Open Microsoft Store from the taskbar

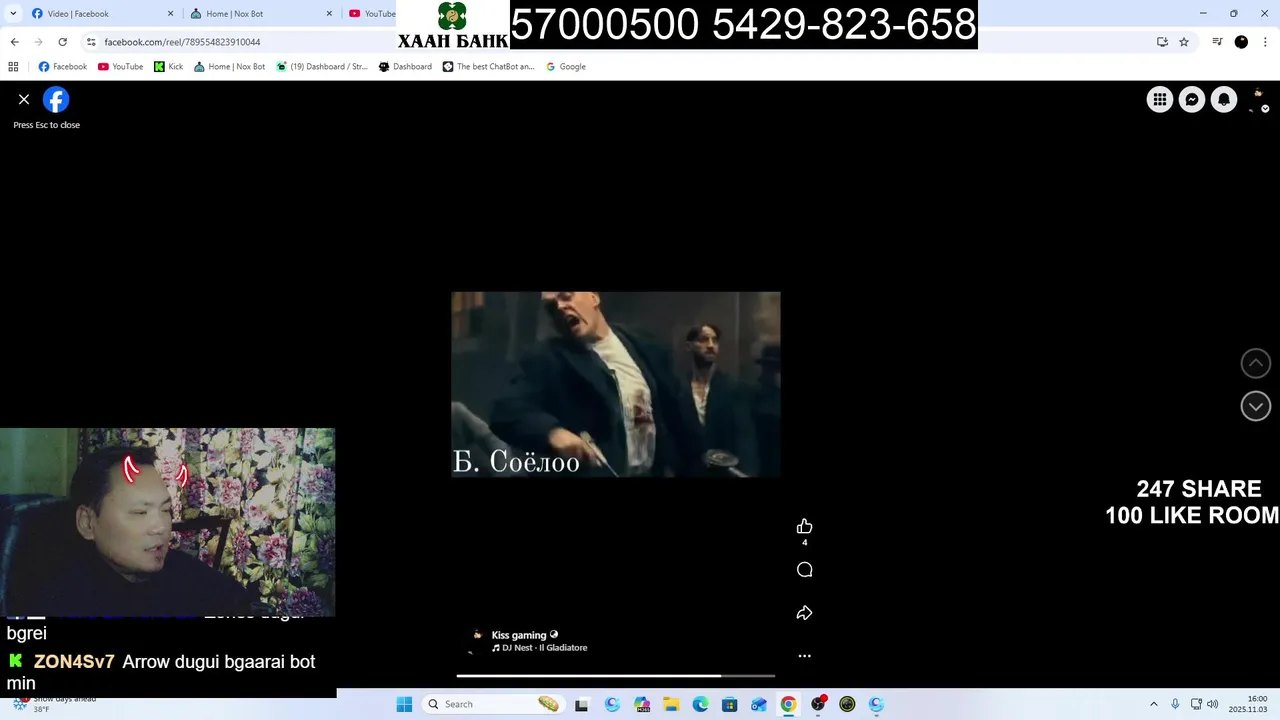[730, 704]
